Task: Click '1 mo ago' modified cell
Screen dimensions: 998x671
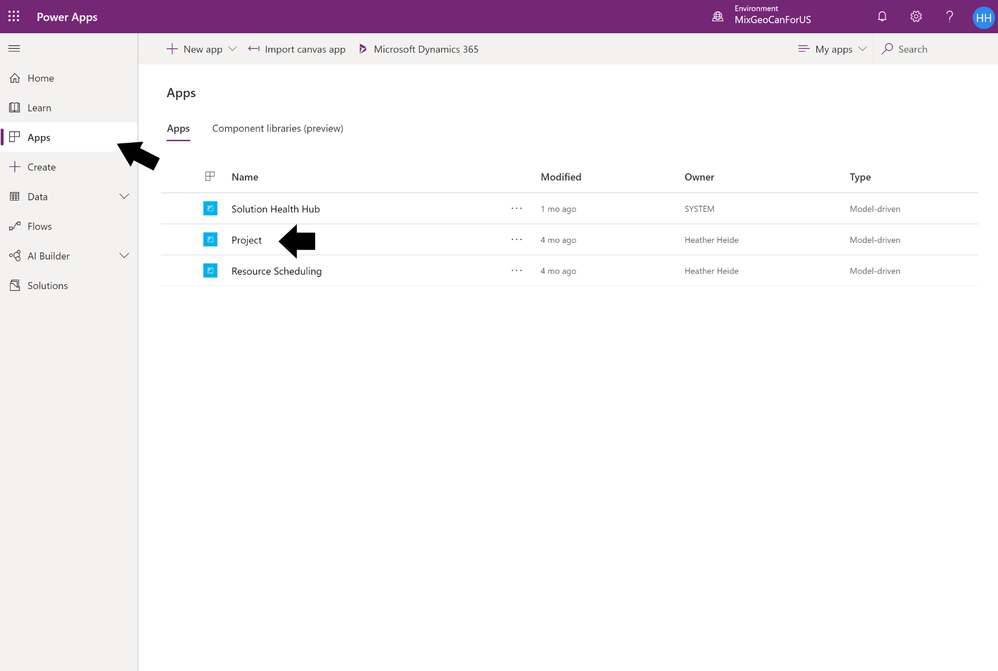Action: point(558,209)
